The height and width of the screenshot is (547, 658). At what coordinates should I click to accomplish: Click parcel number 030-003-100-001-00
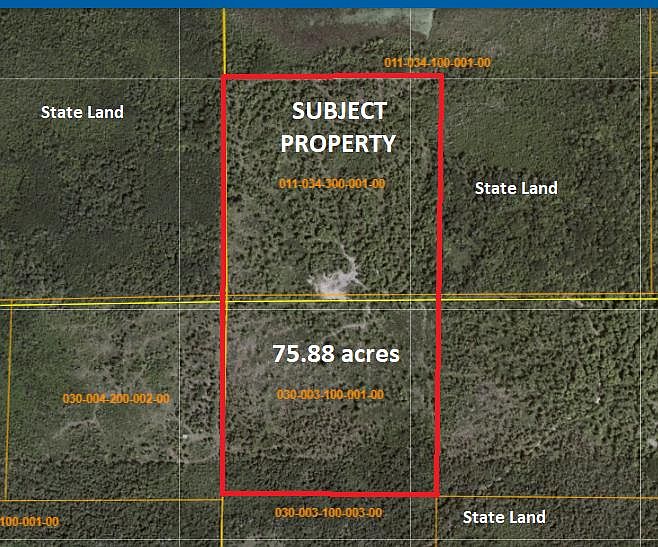(331, 395)
